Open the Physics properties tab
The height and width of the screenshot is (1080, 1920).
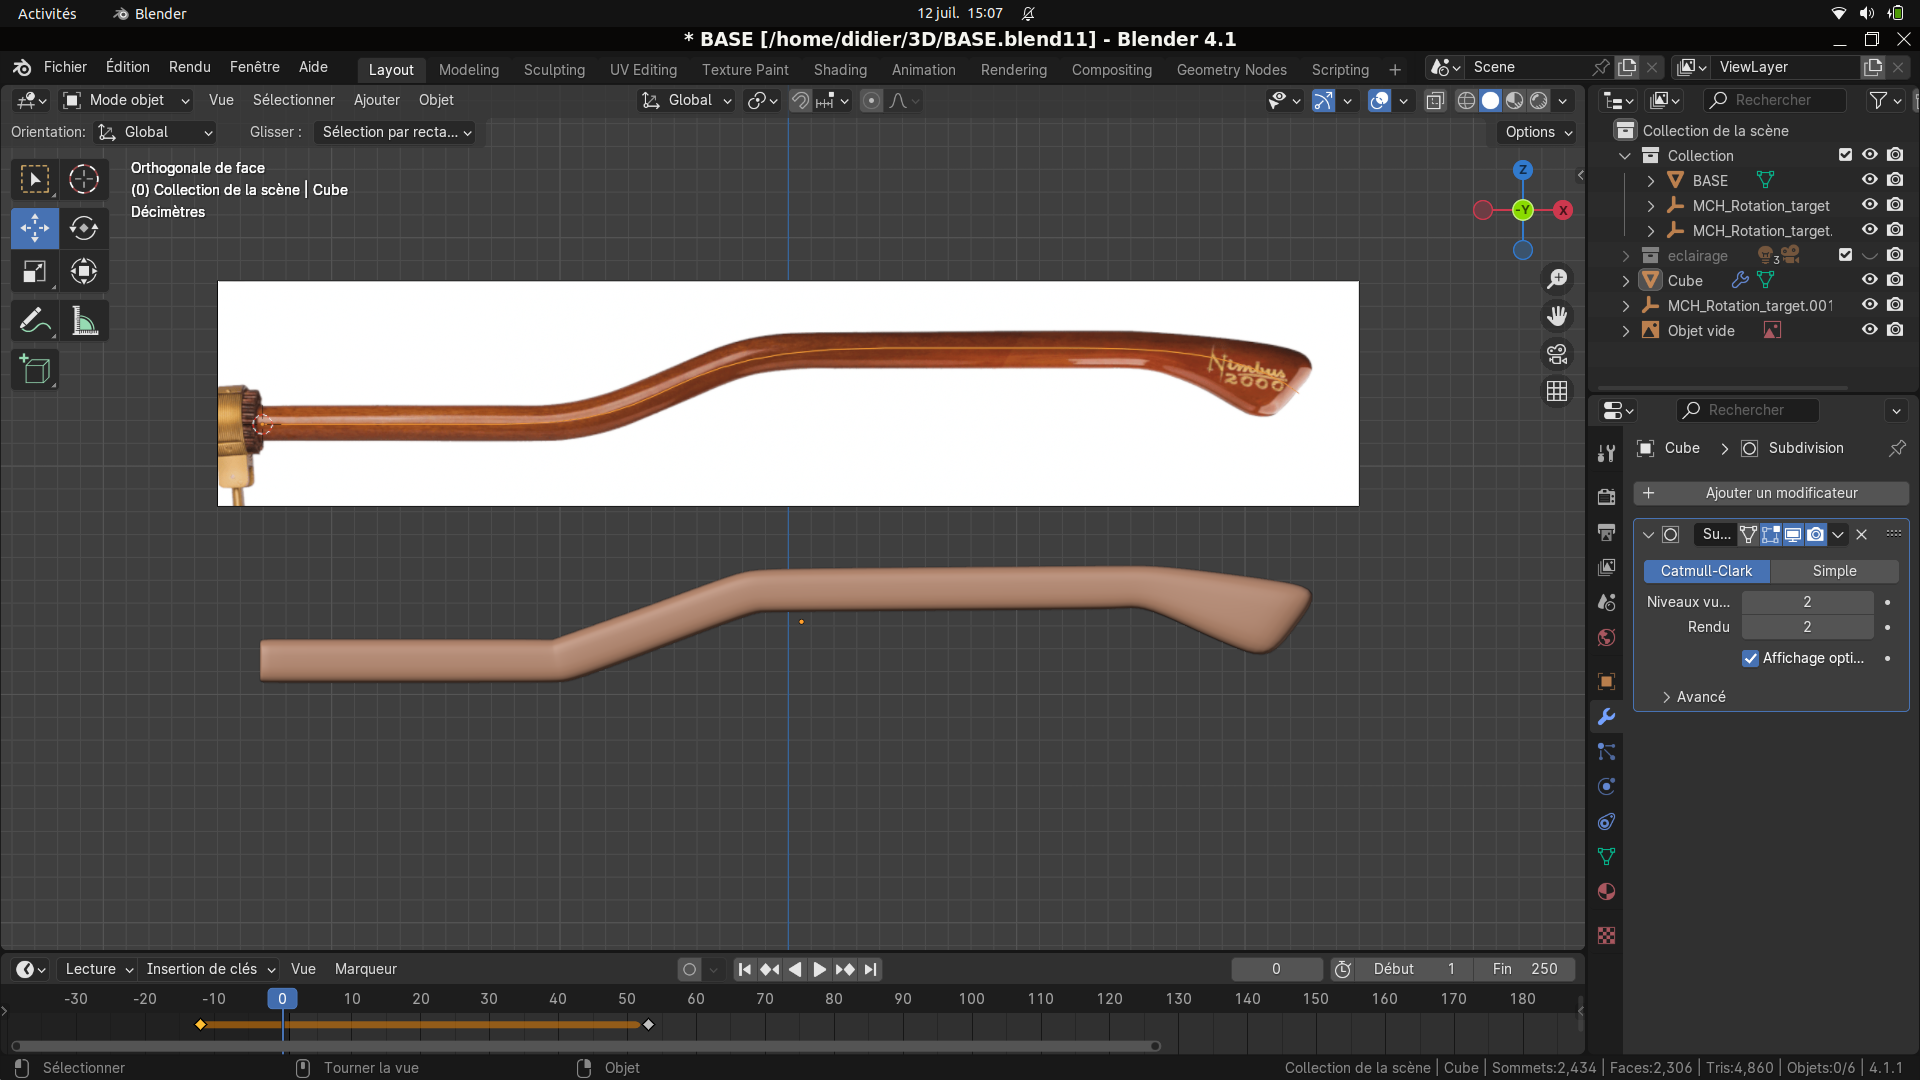pyautogui.click(x=1606, y=787)
